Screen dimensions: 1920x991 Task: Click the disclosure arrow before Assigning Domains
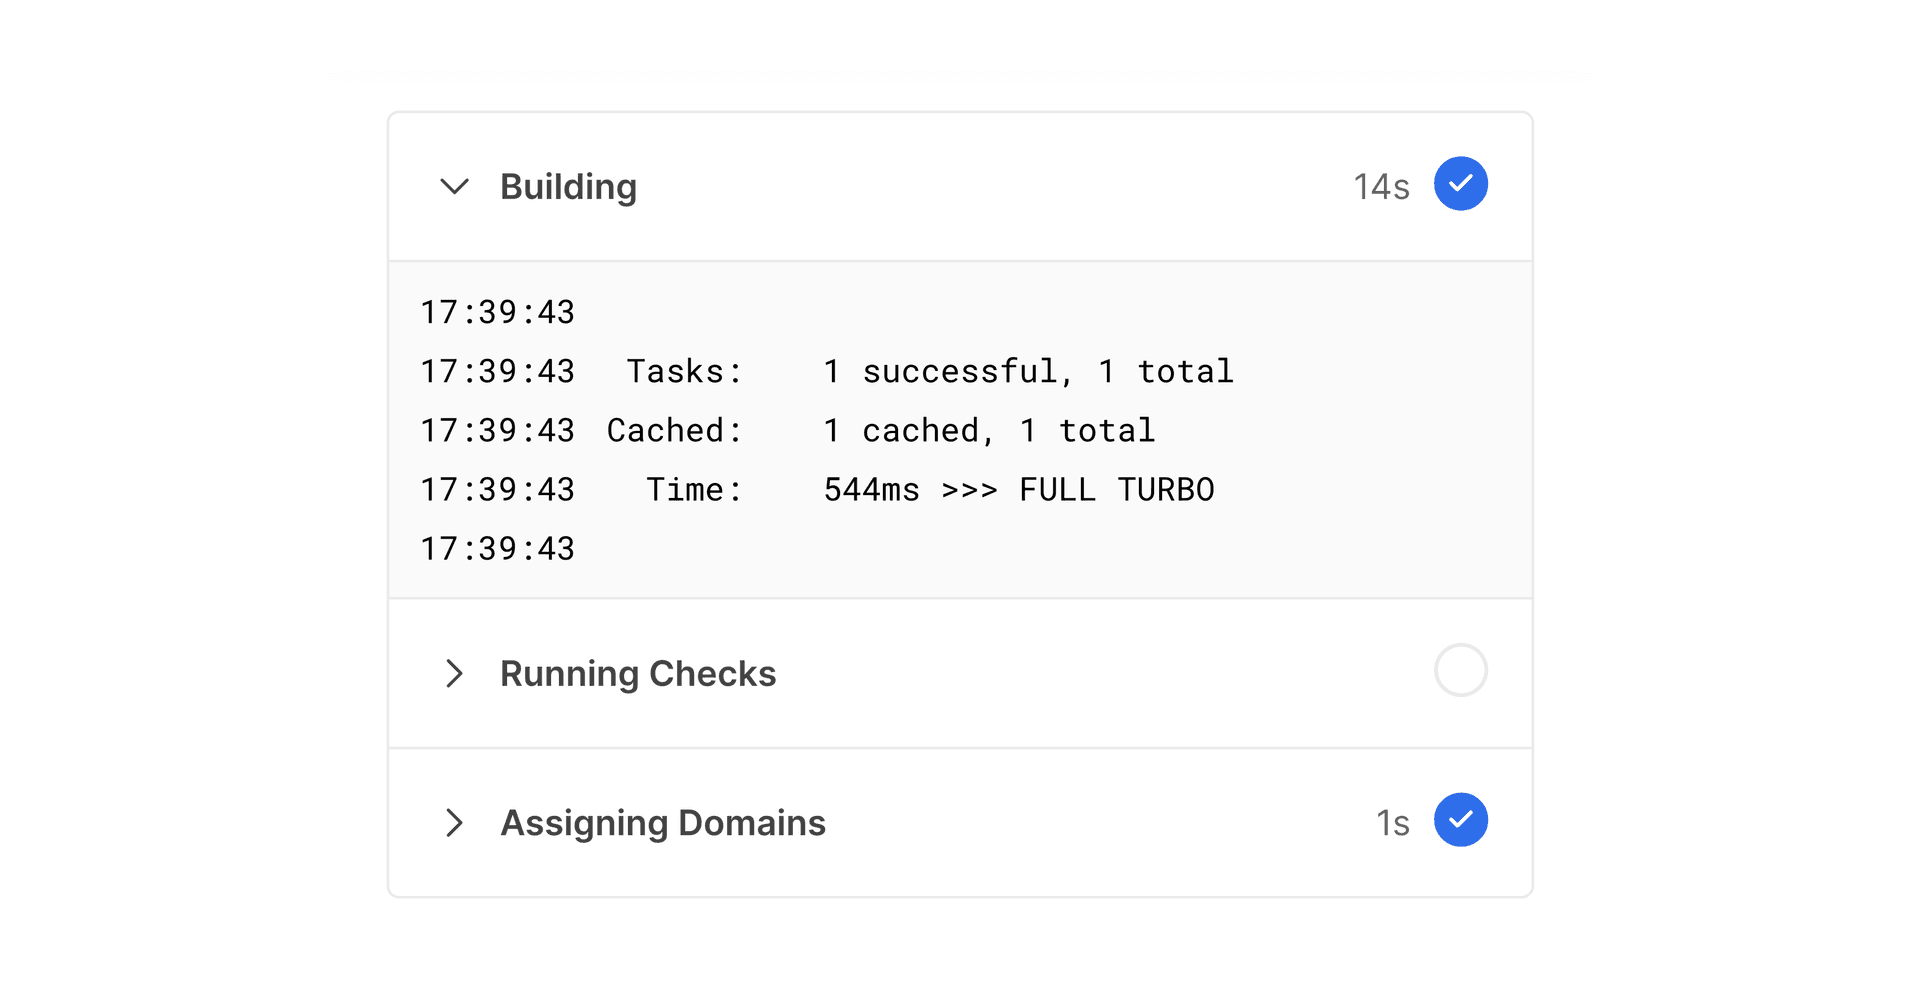point(456,823)
